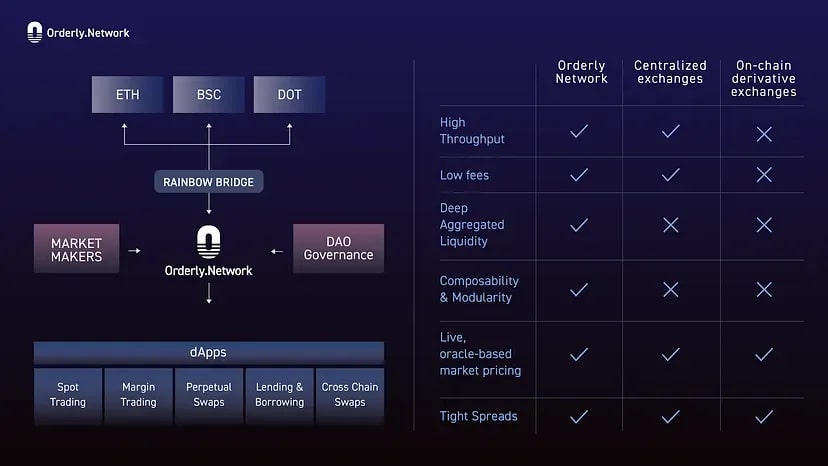Click Orderly Network checkmark for High Throughput
The height and width of the screenshot is (466, 828).
point(578,131)
